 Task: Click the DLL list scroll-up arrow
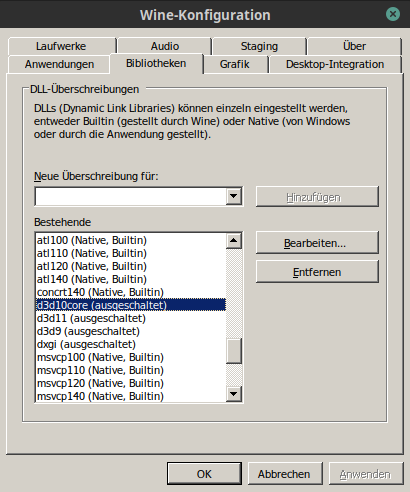point(234,241)
